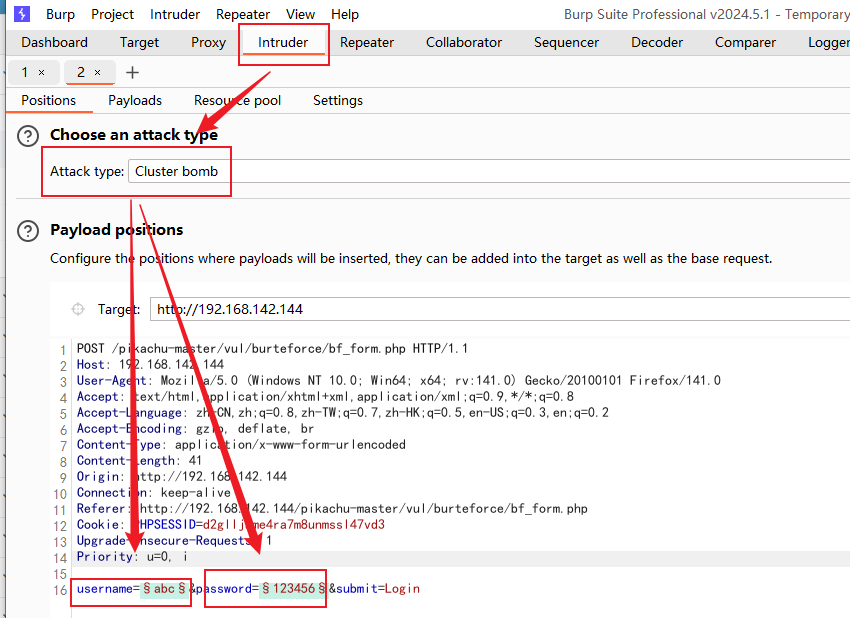Select the Intruder tool tab
Viewport: 850px width, 618px height.
pos(283,42)
